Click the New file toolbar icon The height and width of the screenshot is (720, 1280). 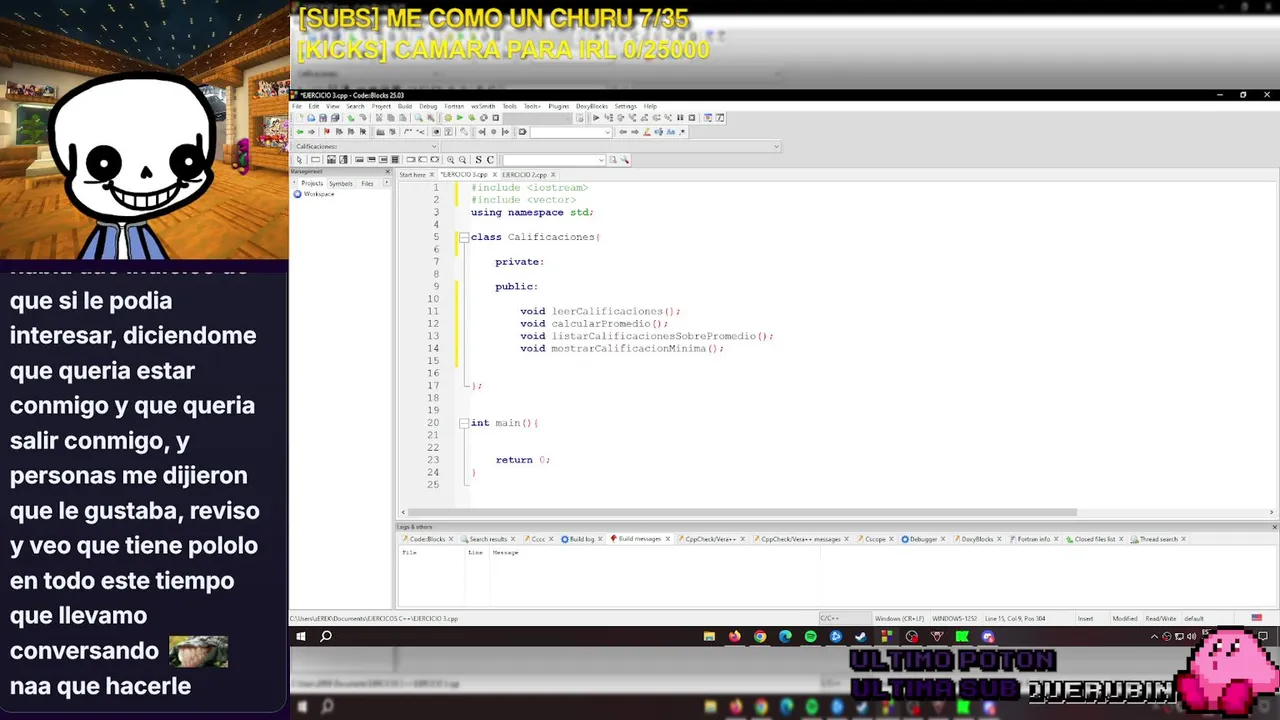pos(300,117)
